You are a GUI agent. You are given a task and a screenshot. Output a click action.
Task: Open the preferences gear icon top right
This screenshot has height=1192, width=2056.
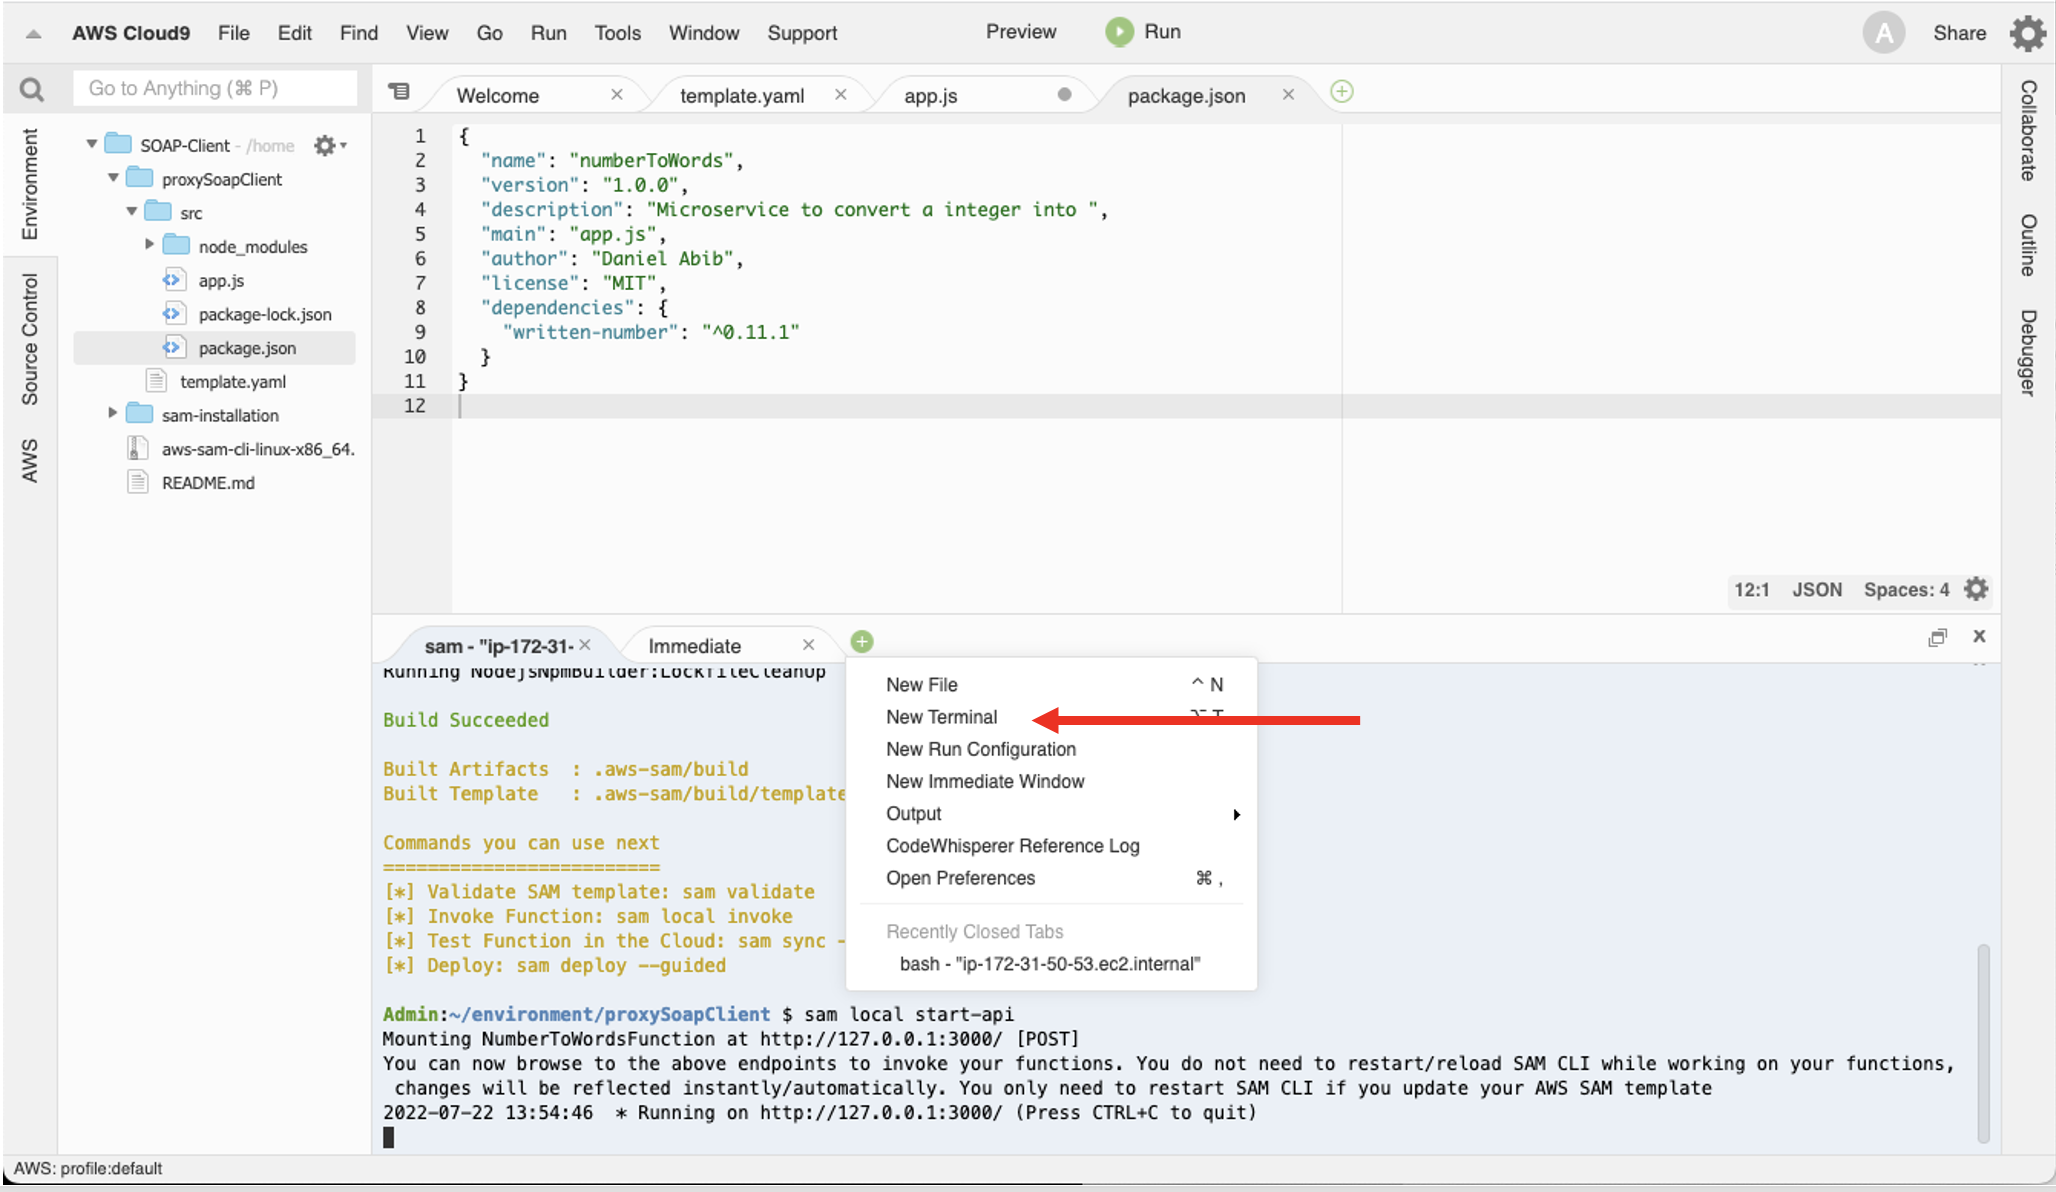[2027, 33]
